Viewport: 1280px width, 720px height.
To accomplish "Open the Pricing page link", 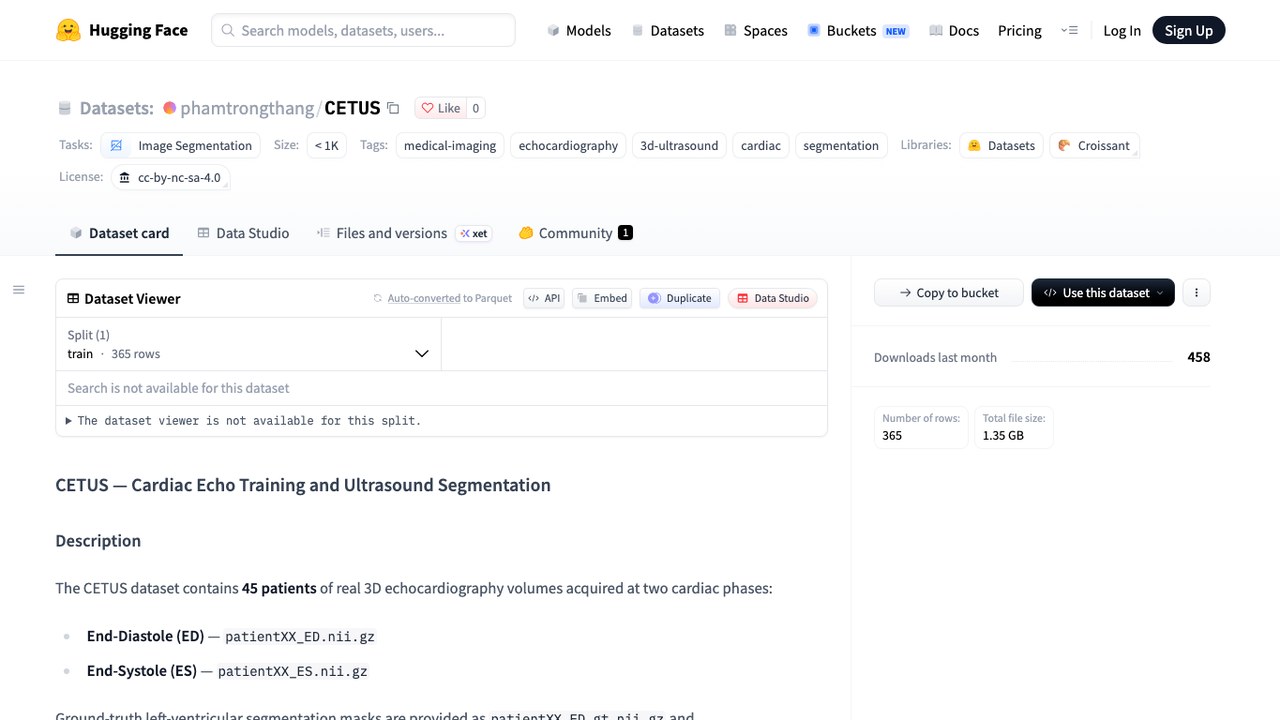I will [1020, 30].
